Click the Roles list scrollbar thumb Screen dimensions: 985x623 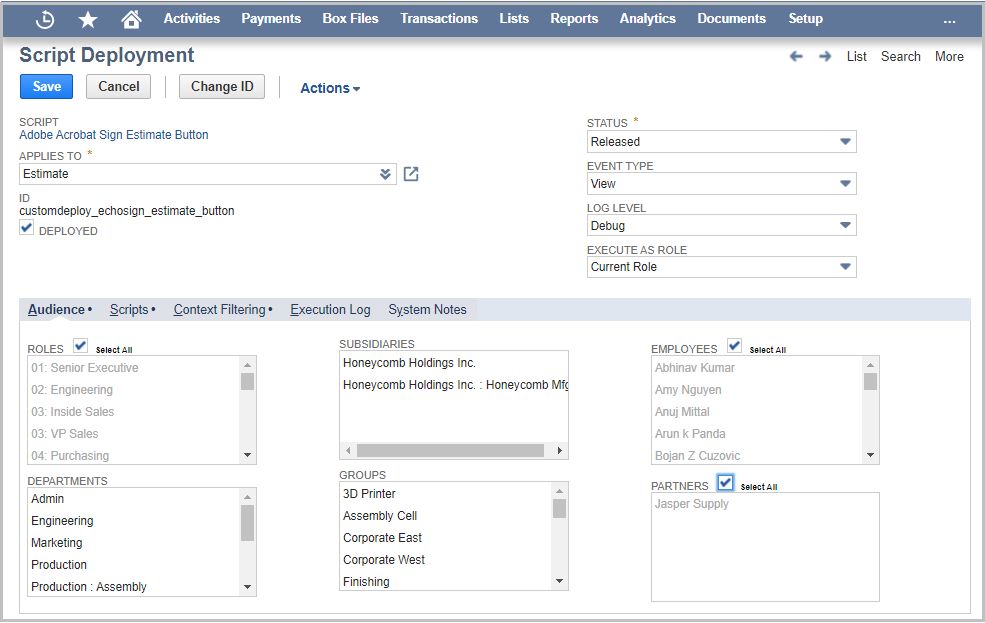[248, 381]
